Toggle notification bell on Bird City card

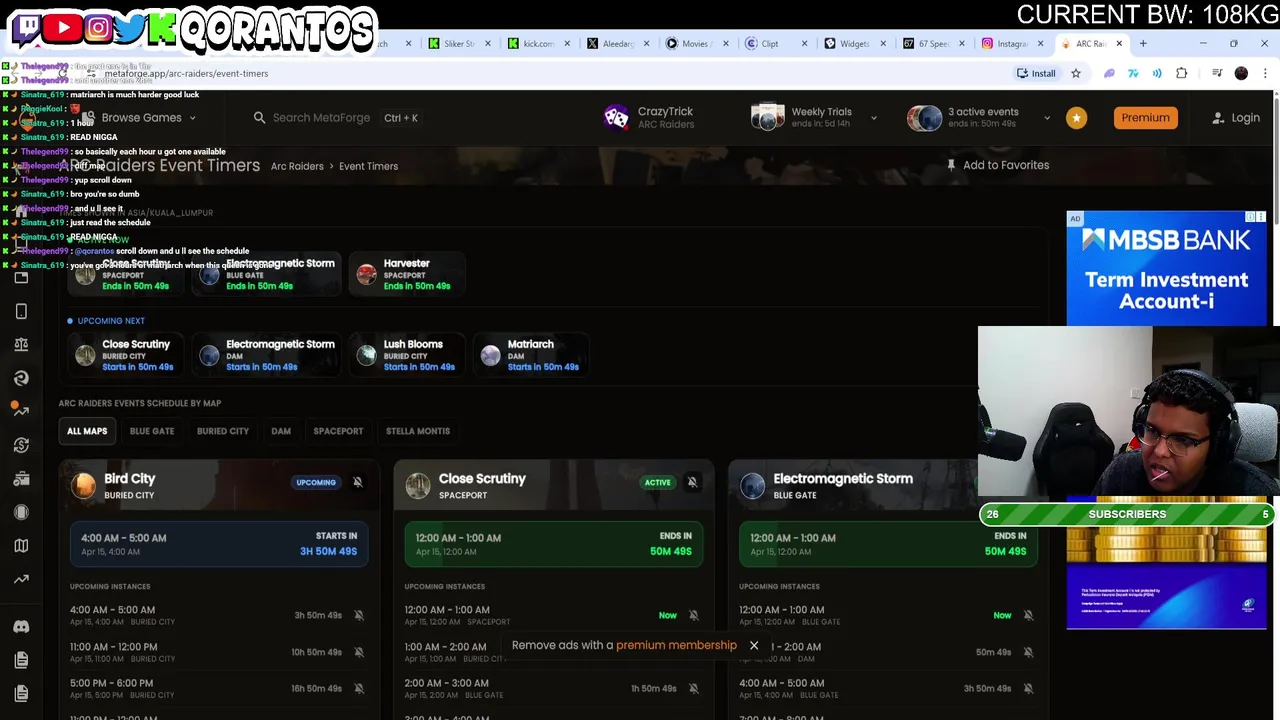point(358,482)
